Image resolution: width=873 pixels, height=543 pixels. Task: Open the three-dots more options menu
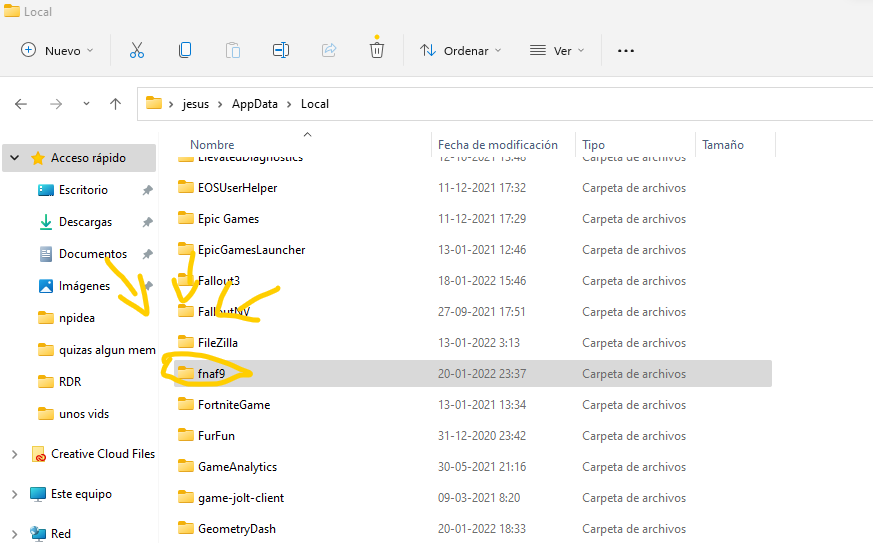point(626,51)
